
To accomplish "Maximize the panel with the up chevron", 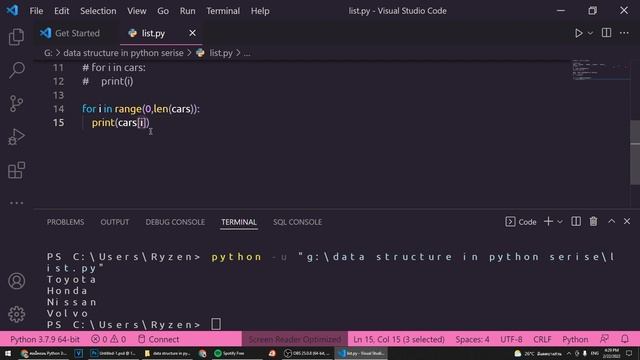I will [611, 221].
